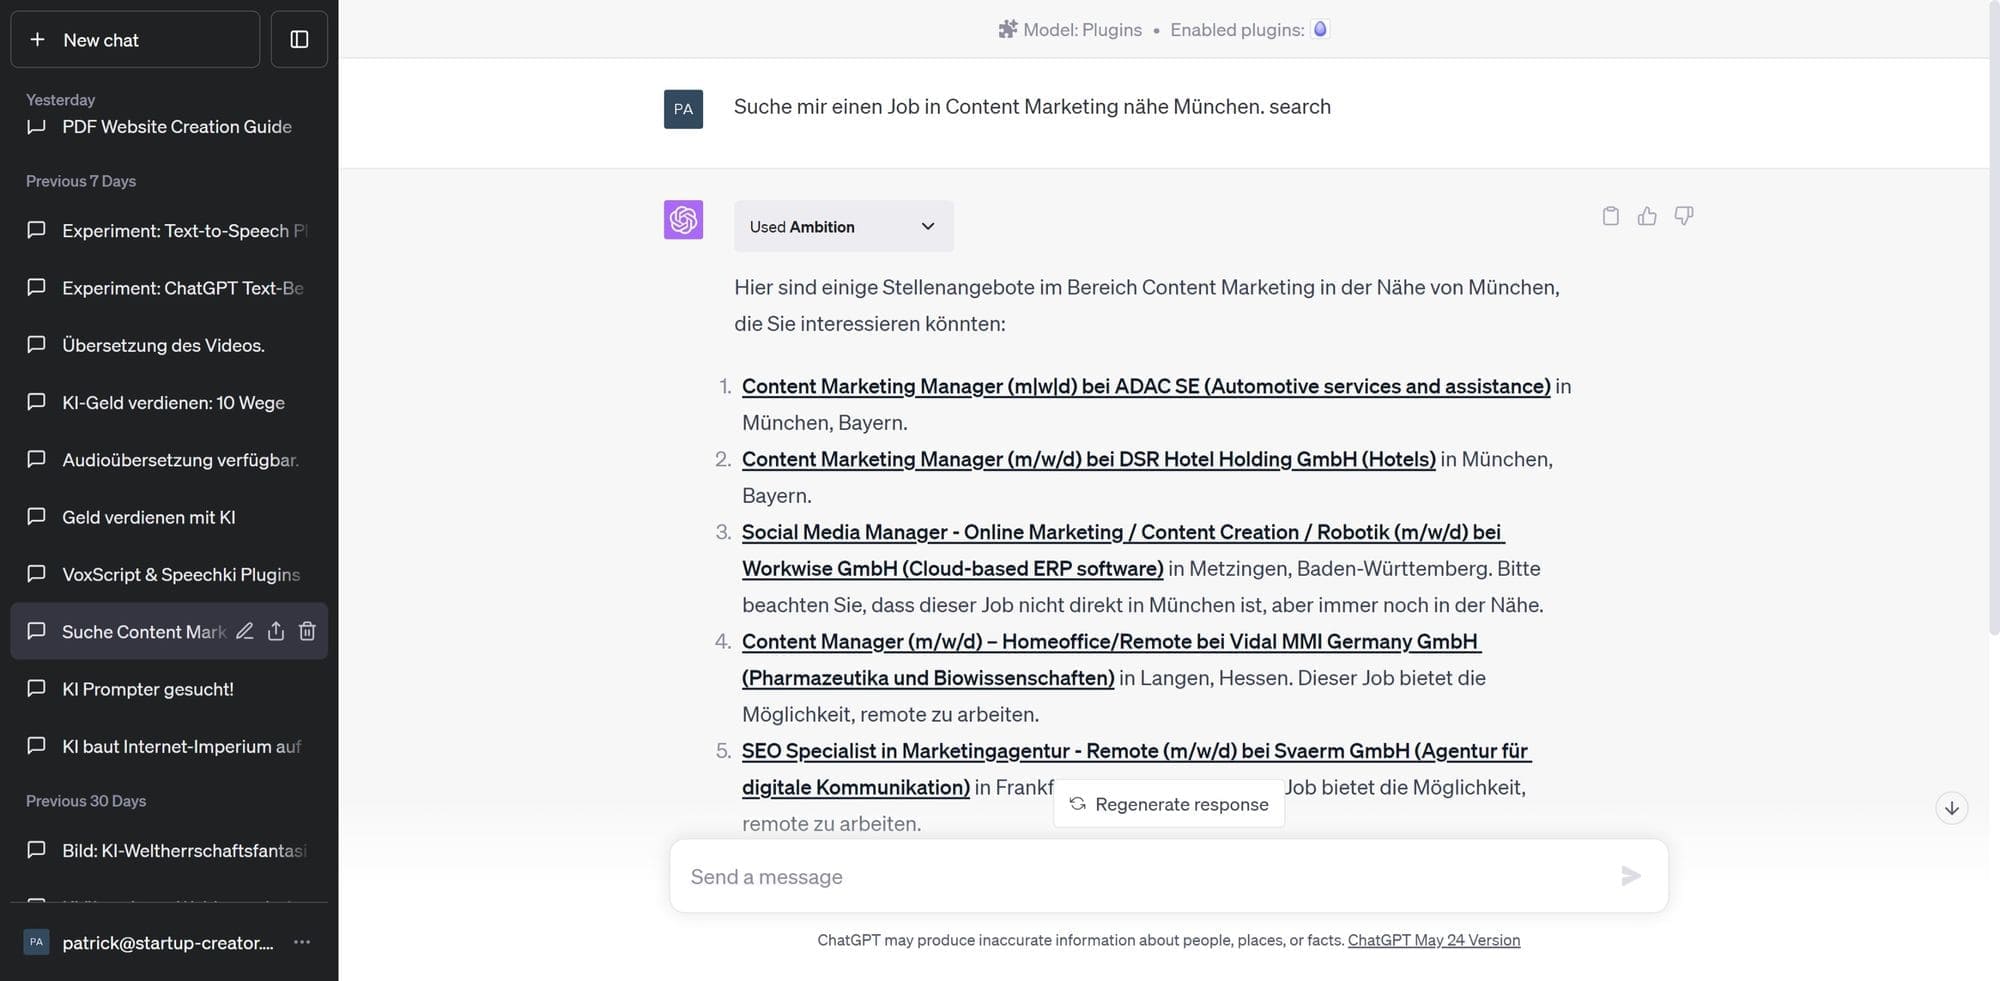Viewport: 2000px width, 981px height.
Task: Click the PA account avatar in sidebar
Action: tap(36, 942)
